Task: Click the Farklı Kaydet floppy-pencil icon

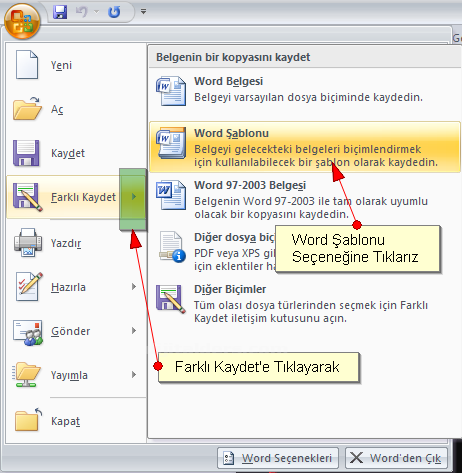Action: tap(28, 197)
